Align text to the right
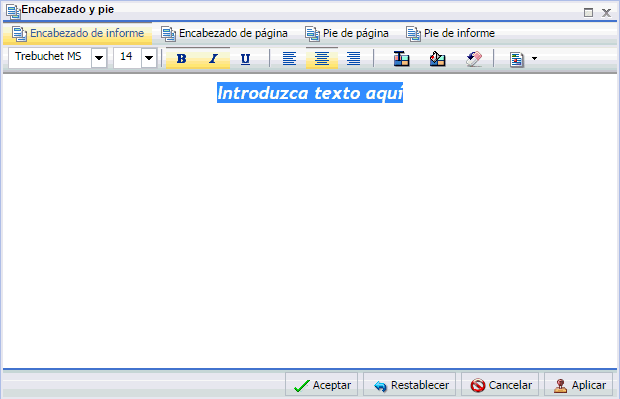This screenshot has height=399, width=620. tap(353, 59)
